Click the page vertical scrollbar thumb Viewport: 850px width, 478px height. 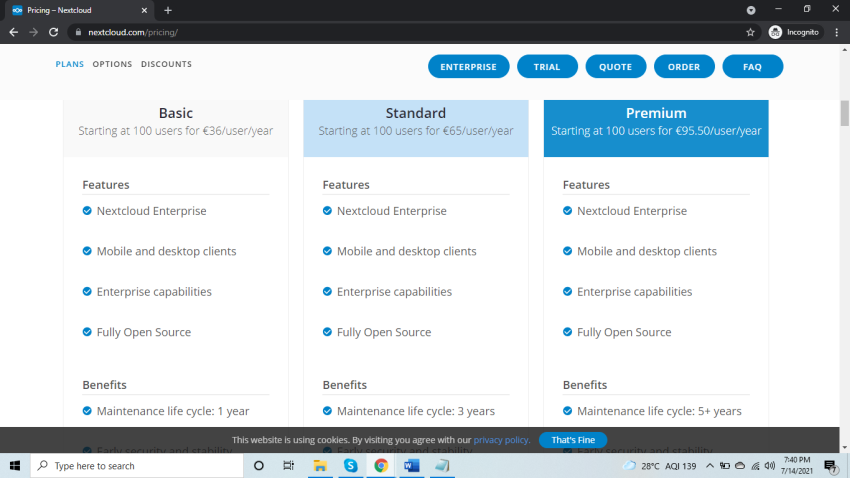click(x=845, y=113)
